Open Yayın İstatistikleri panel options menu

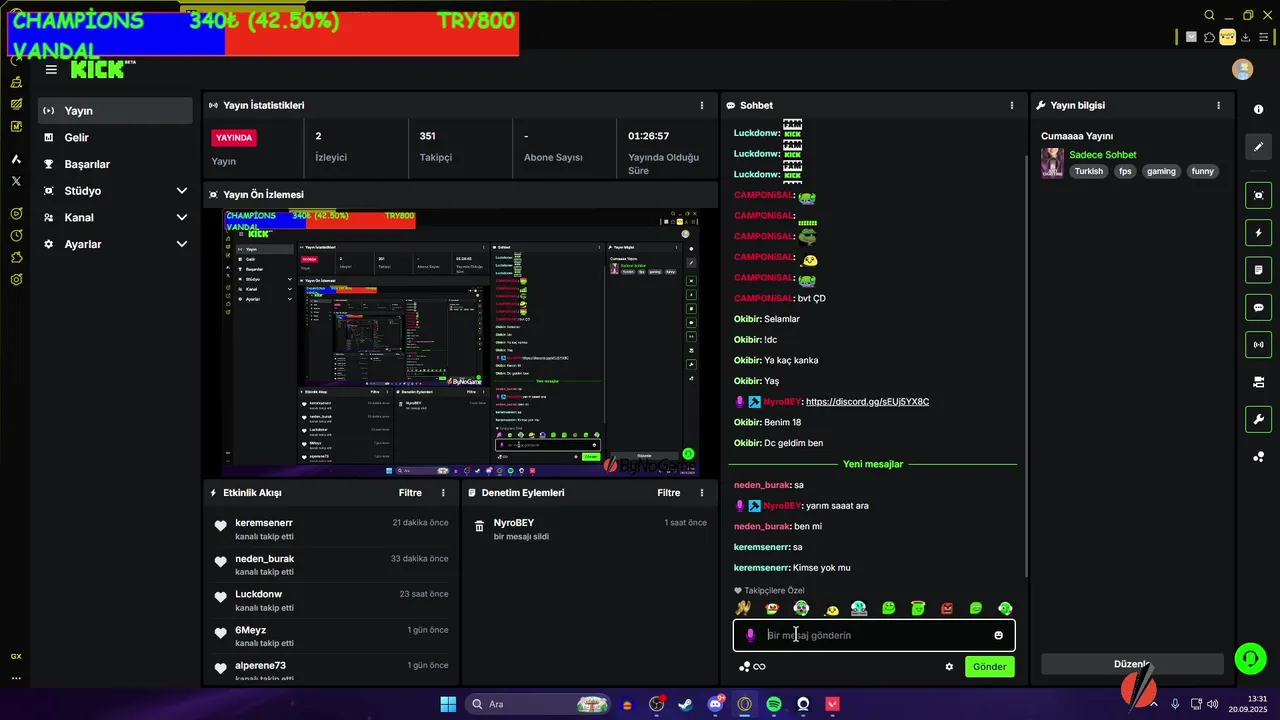(x=702, y=105)
